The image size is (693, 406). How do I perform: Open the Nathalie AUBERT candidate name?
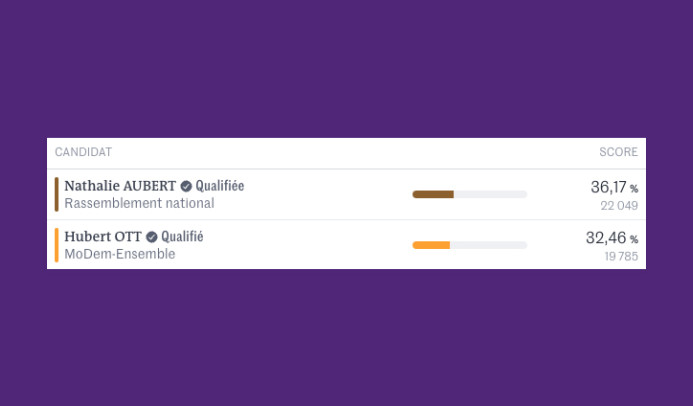tap(120, 186)
